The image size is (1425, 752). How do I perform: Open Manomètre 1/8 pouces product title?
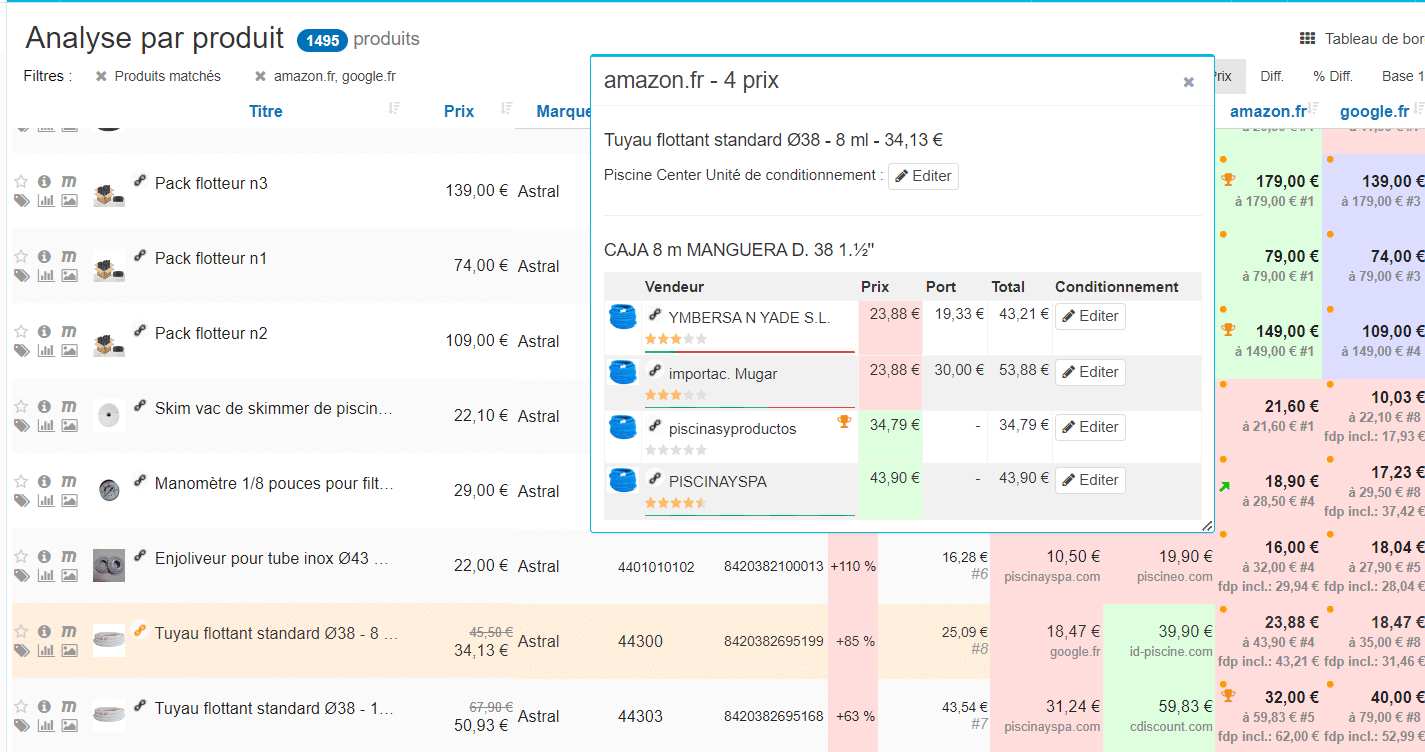tap(274, 483)
